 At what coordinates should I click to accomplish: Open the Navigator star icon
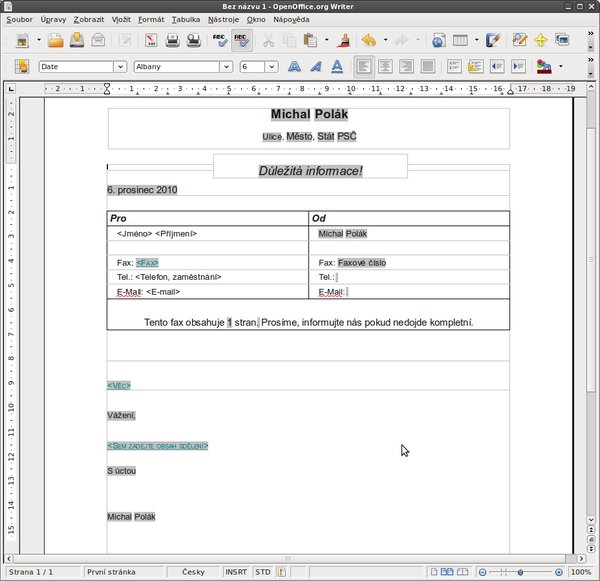[541, 40]
